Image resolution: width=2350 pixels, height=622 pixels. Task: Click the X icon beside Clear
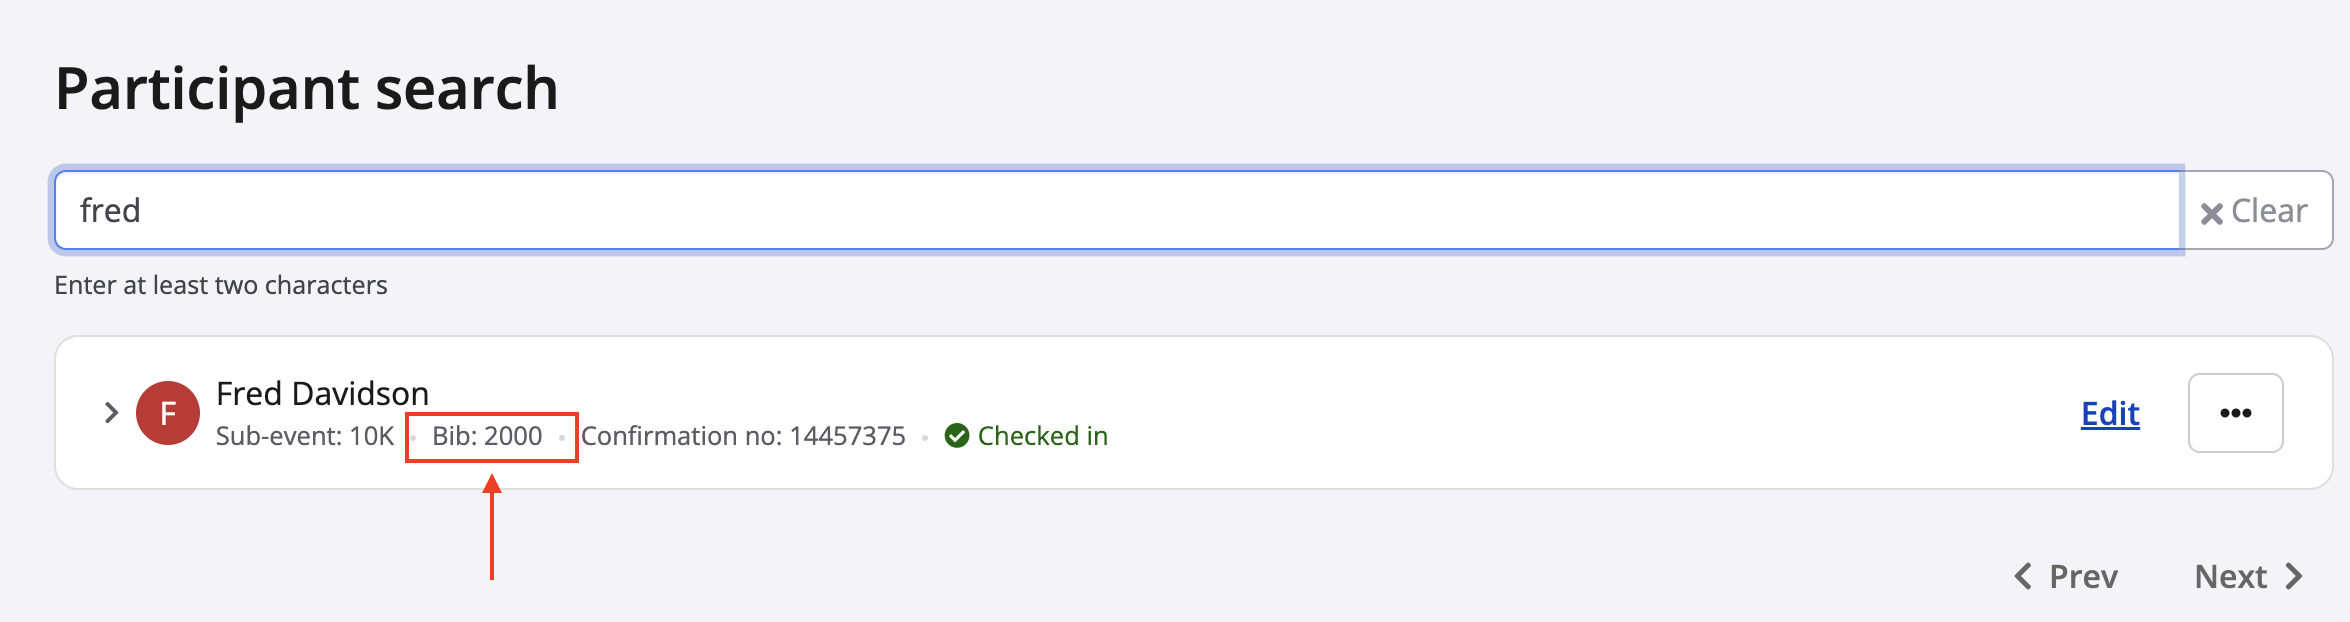[x=2211, y=213]
